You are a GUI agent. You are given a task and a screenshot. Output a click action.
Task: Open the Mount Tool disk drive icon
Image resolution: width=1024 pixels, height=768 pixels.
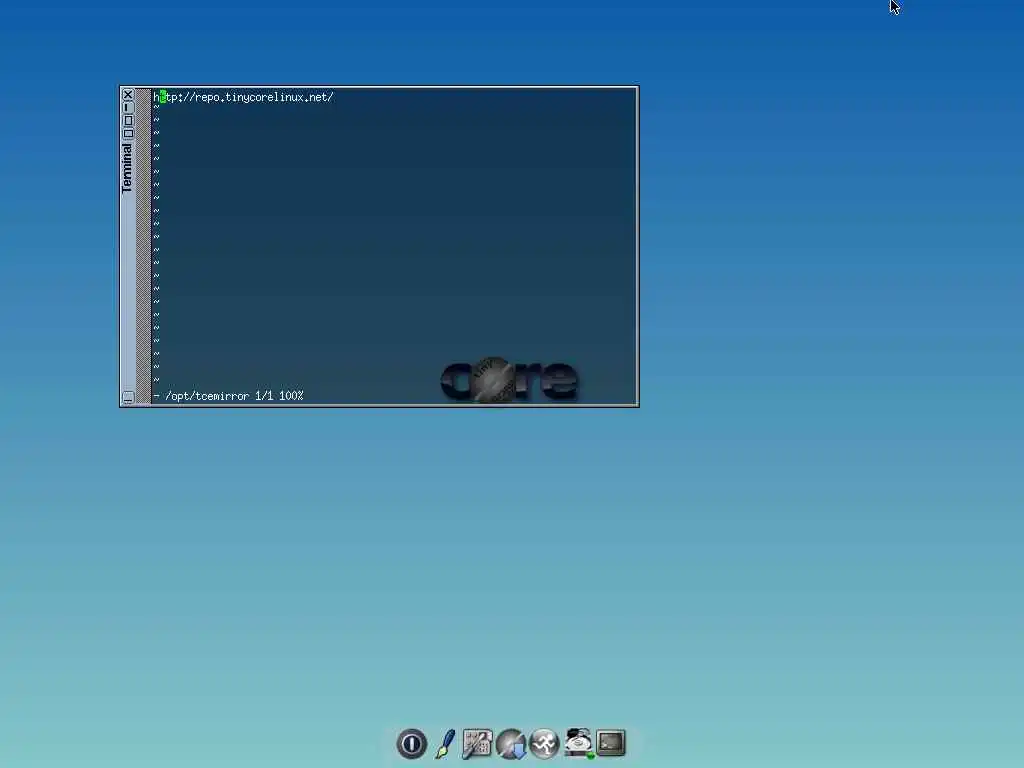[578, 743]
